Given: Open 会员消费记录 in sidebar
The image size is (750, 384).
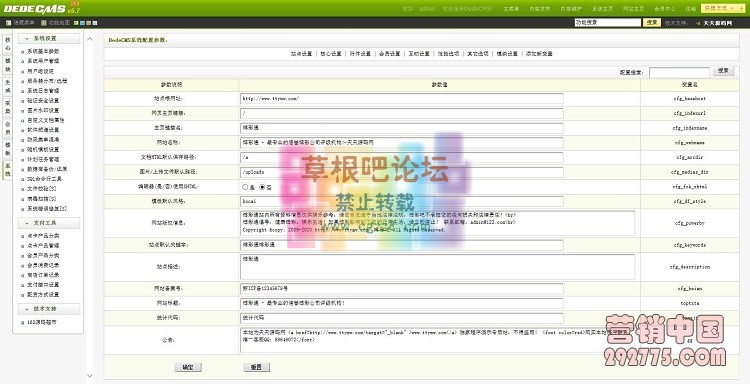Looking at the screenshot, I should [x=43, y=265].
